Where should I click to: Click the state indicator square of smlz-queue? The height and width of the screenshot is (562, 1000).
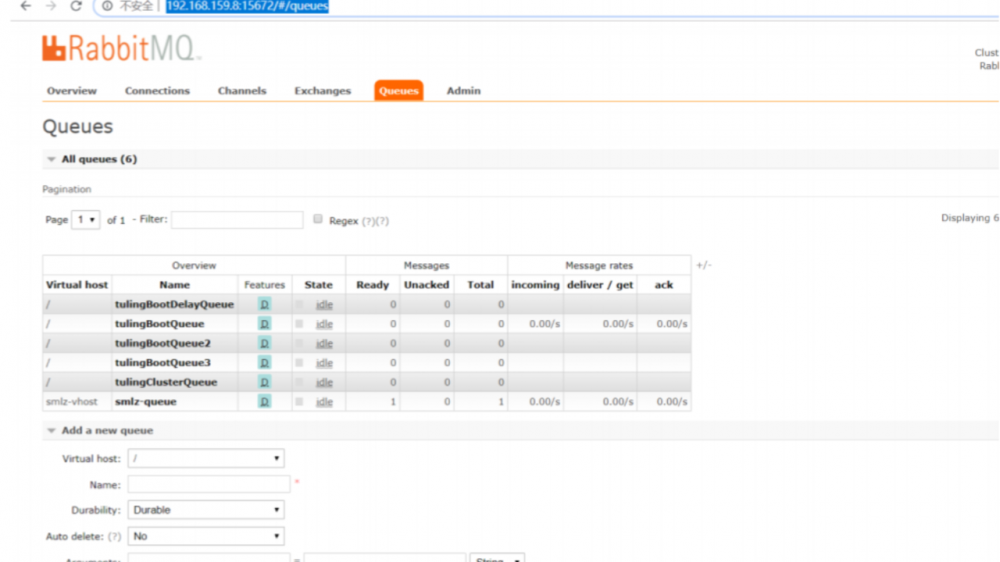[299, 402]
